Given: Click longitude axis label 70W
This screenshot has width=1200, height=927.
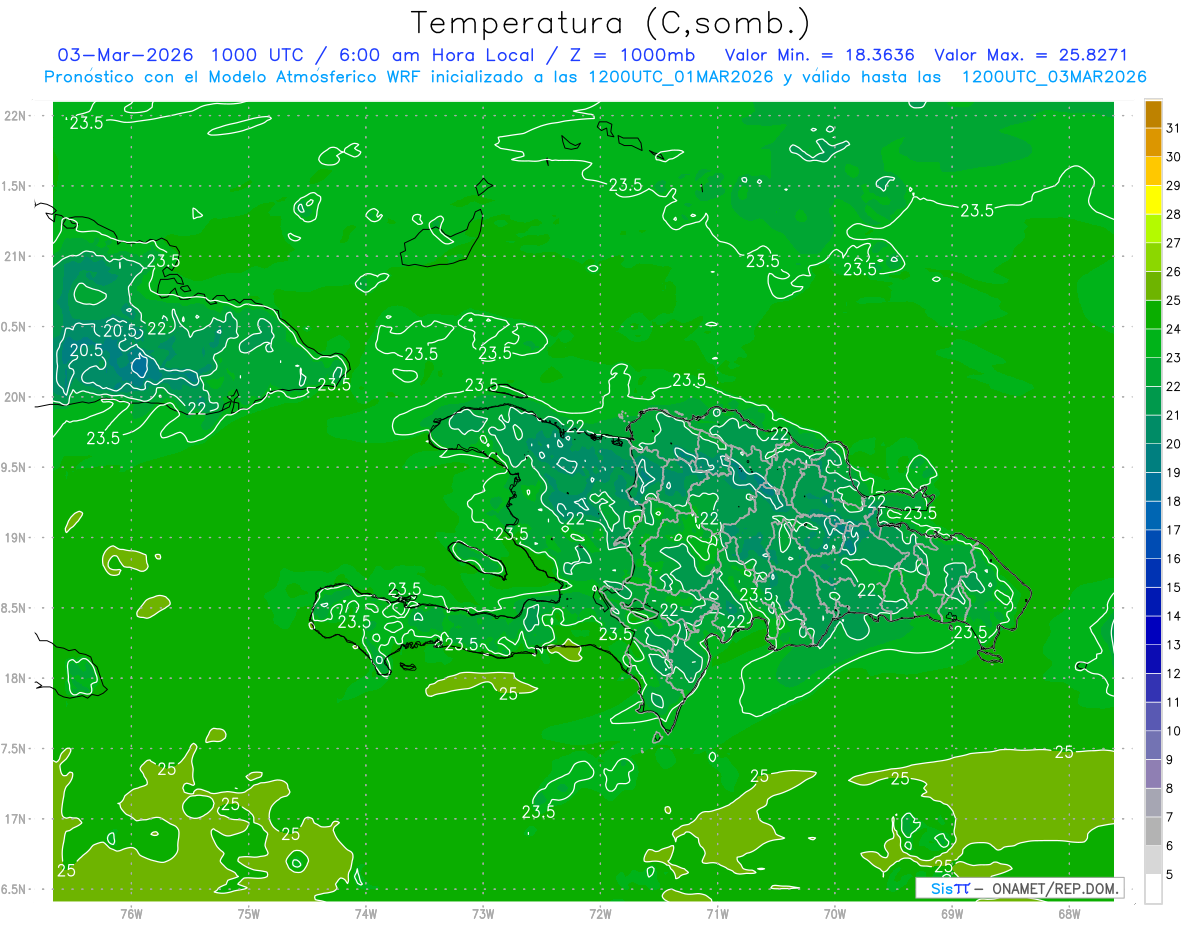Looking at the screenshot, I should 835,913.
